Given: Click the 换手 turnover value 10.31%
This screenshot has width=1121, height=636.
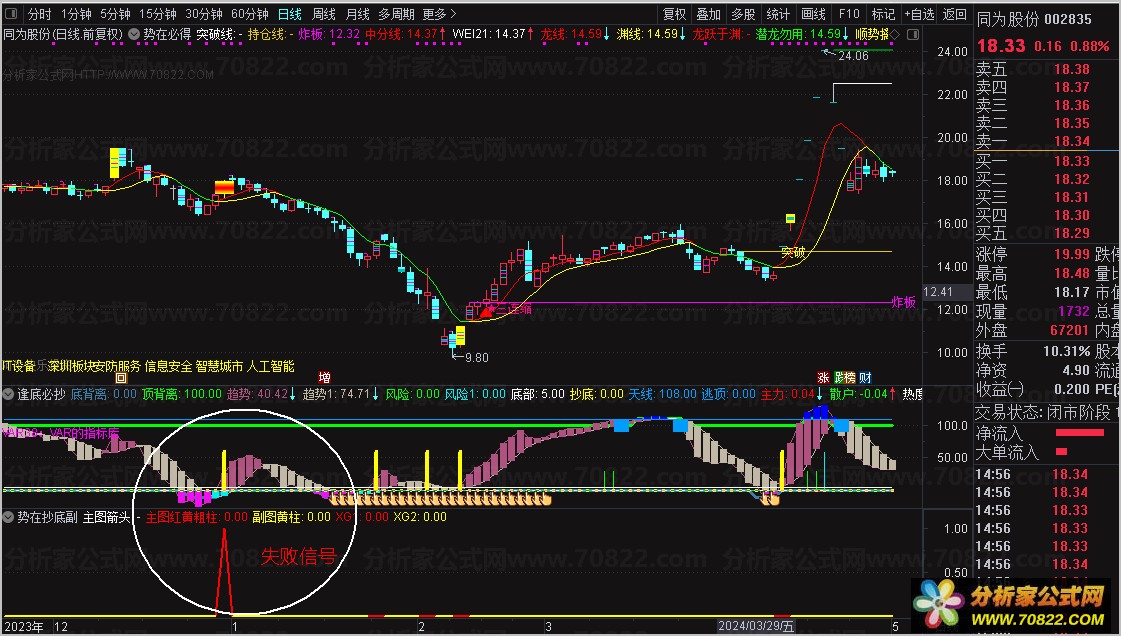Looking at the screenshot, I should [1066, 352].
